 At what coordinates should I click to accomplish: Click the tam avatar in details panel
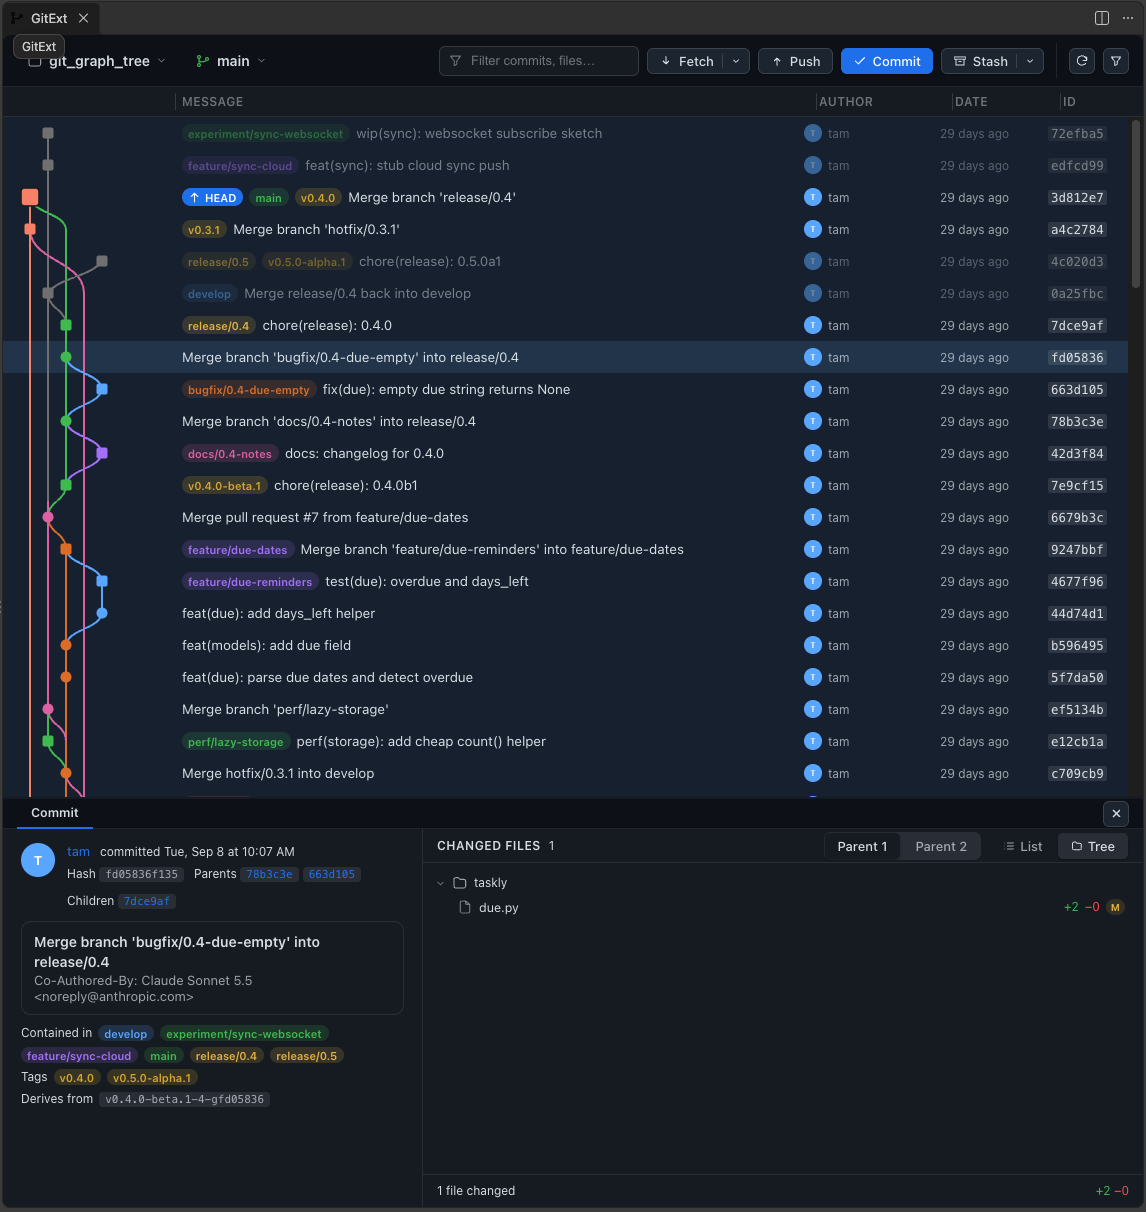38,860
